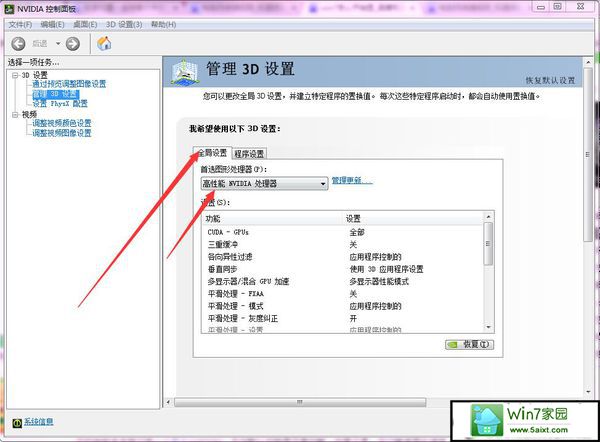Screen dimensions: 600x442
Task: Click the horizontal scrollbar left arrow
Action: pyautogui.click(x=168, y=402)
